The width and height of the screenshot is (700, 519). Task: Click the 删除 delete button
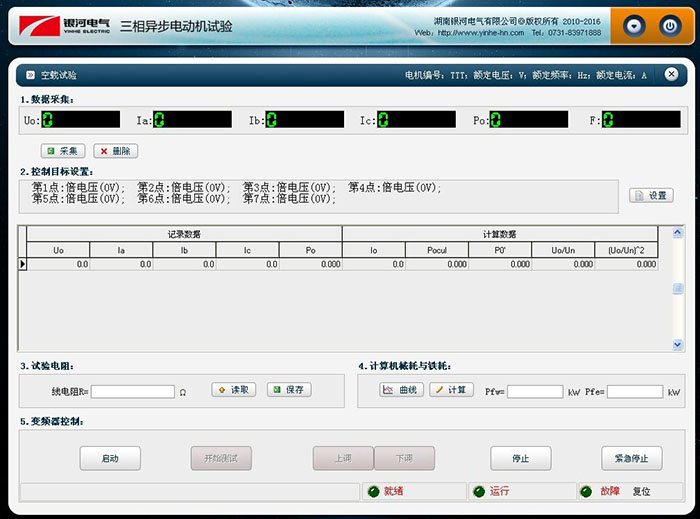click(116, 151)
